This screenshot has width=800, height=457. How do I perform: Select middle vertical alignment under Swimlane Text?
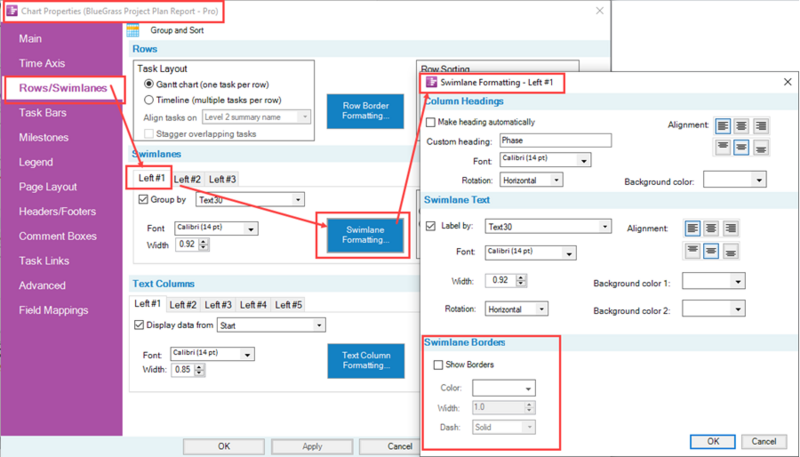tap(711, 250)
